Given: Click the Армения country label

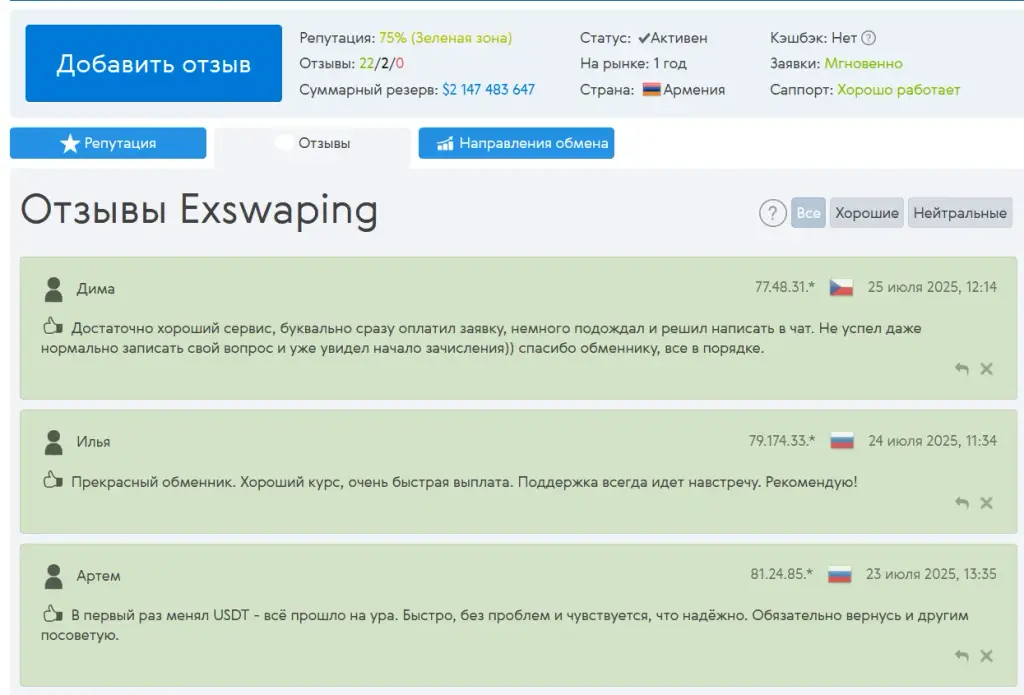Looking at the screenshot, I should 694,89.
